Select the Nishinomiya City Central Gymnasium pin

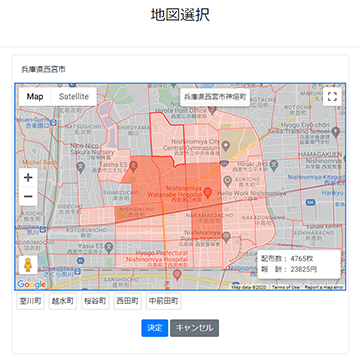tap(226, 146)
